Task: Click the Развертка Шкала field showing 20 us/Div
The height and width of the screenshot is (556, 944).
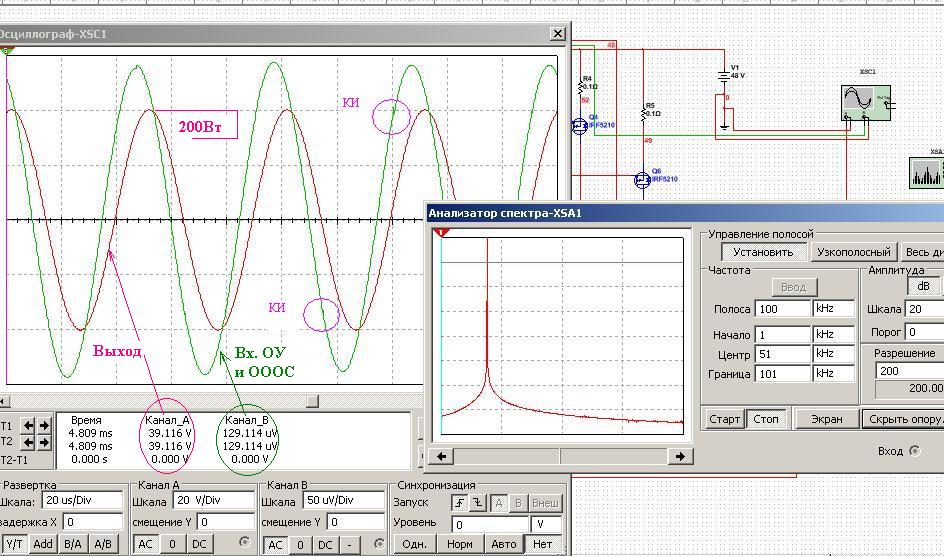Action: [82, 500]
